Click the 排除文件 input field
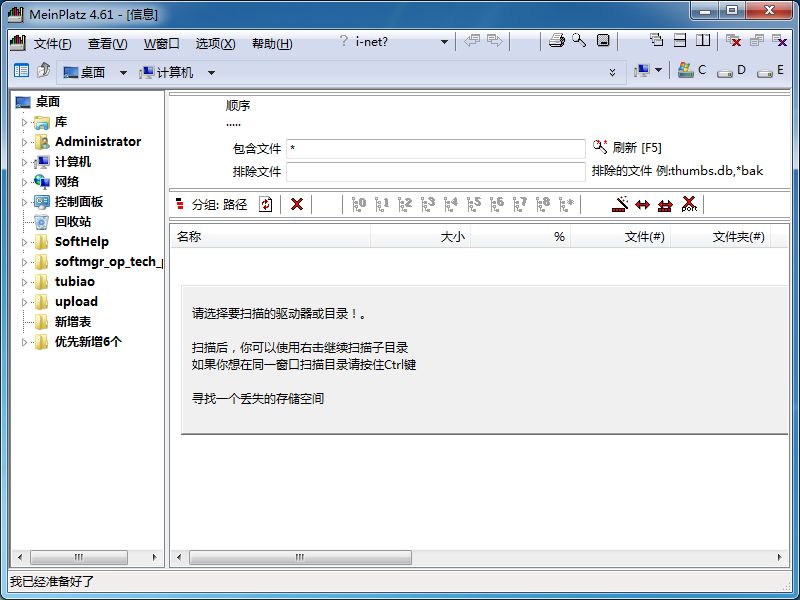800x600 pixels. click(x=436, y=171)
